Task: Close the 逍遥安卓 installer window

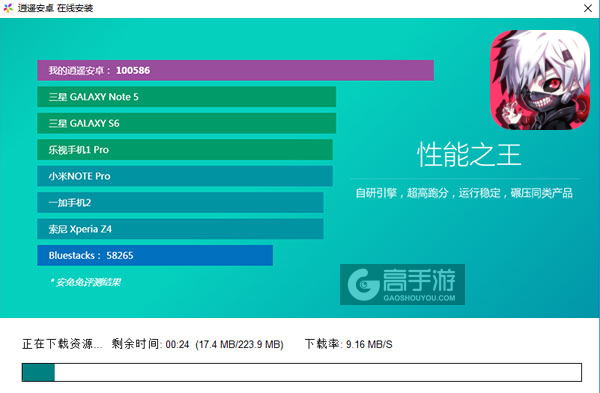Action: coord(588,8)
